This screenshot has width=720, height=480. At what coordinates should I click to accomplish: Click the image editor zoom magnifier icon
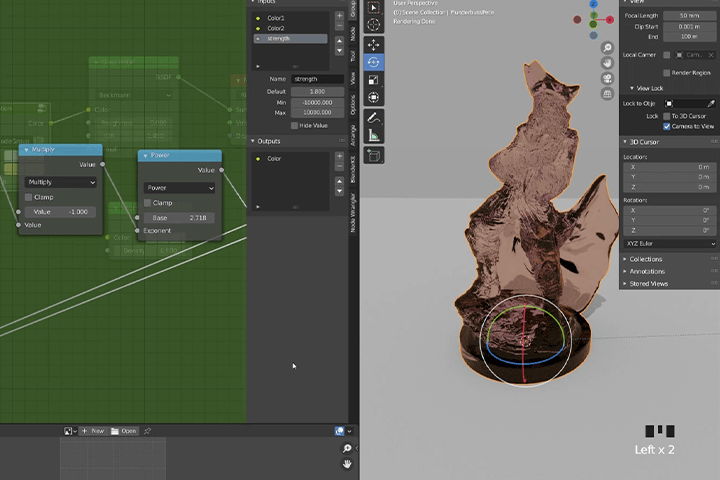click(347, 448)
